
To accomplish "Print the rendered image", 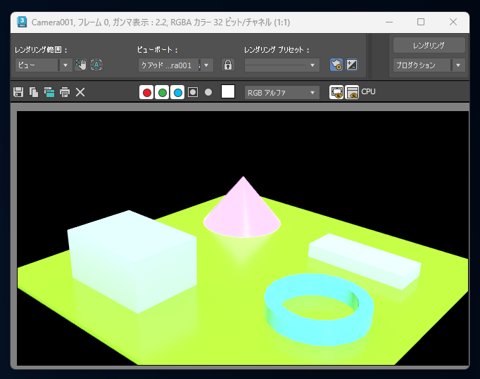I will tap(65, 92).
